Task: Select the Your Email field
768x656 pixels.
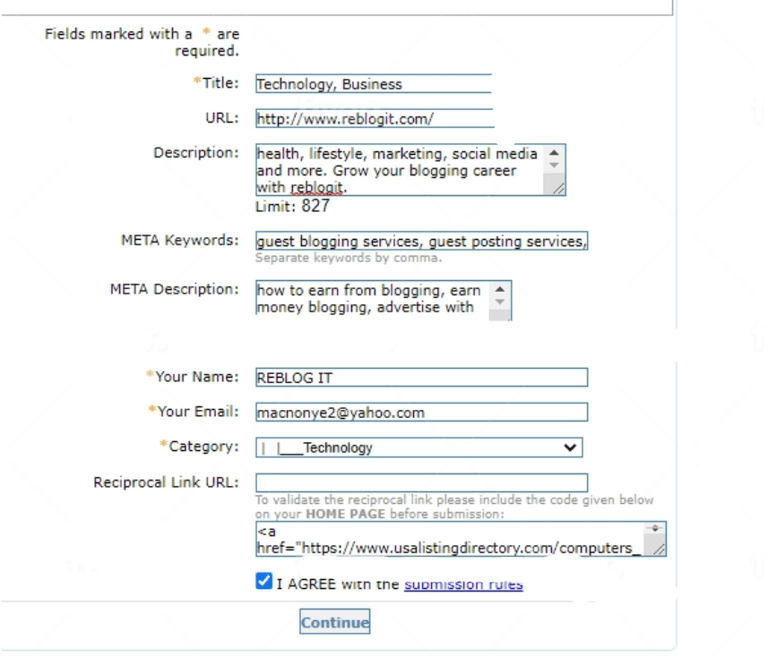Action: pyautogui.click(x=420, y=413)
